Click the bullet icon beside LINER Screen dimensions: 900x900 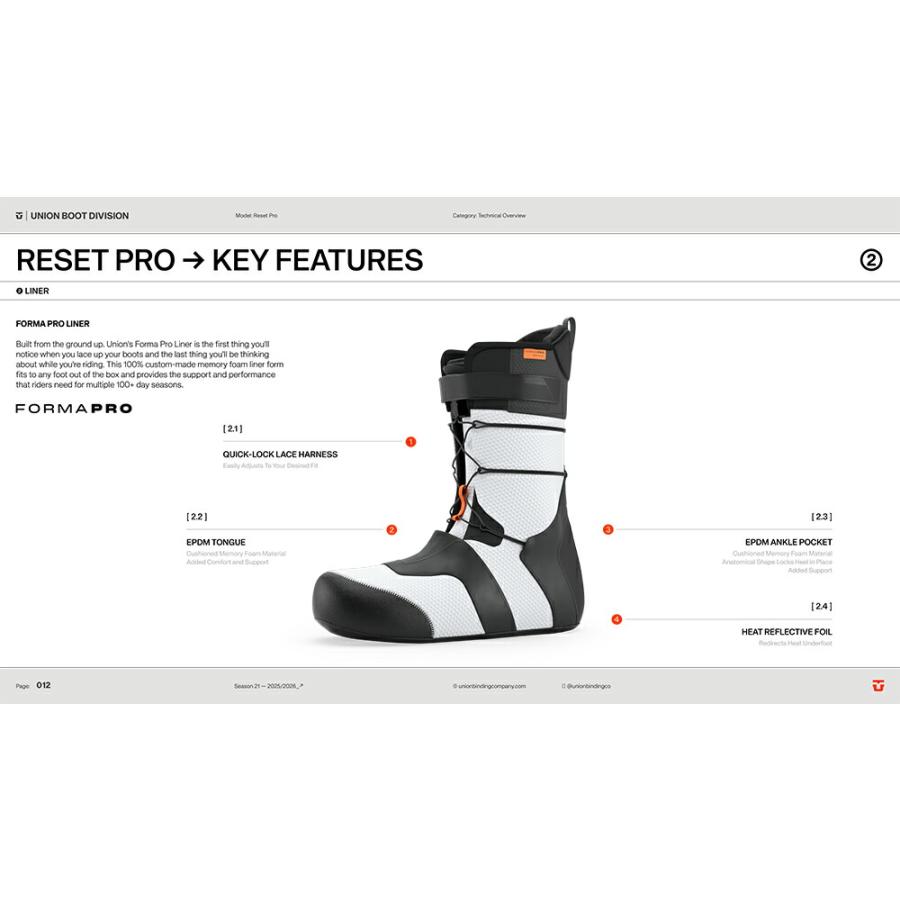(x=20, y=291)
